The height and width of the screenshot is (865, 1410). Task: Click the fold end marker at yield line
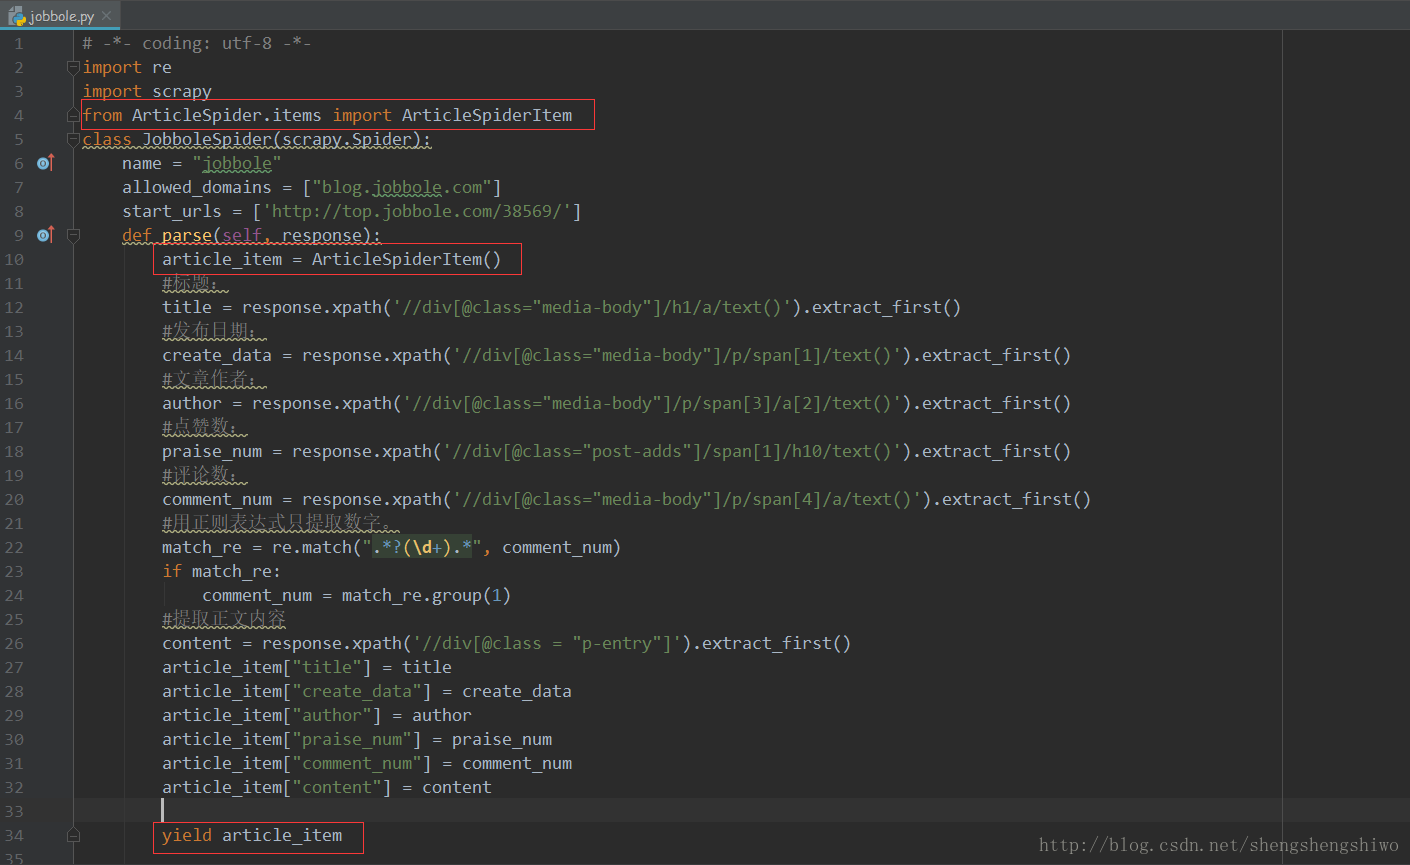(x=73, y=835)
